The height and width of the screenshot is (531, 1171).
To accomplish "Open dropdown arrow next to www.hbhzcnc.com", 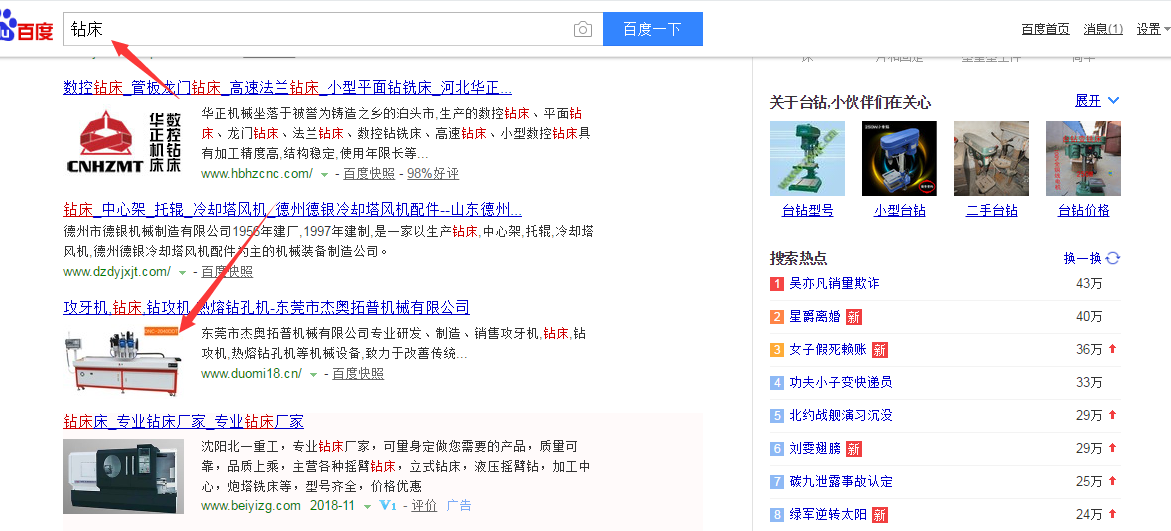I will [x=324, y=174].
